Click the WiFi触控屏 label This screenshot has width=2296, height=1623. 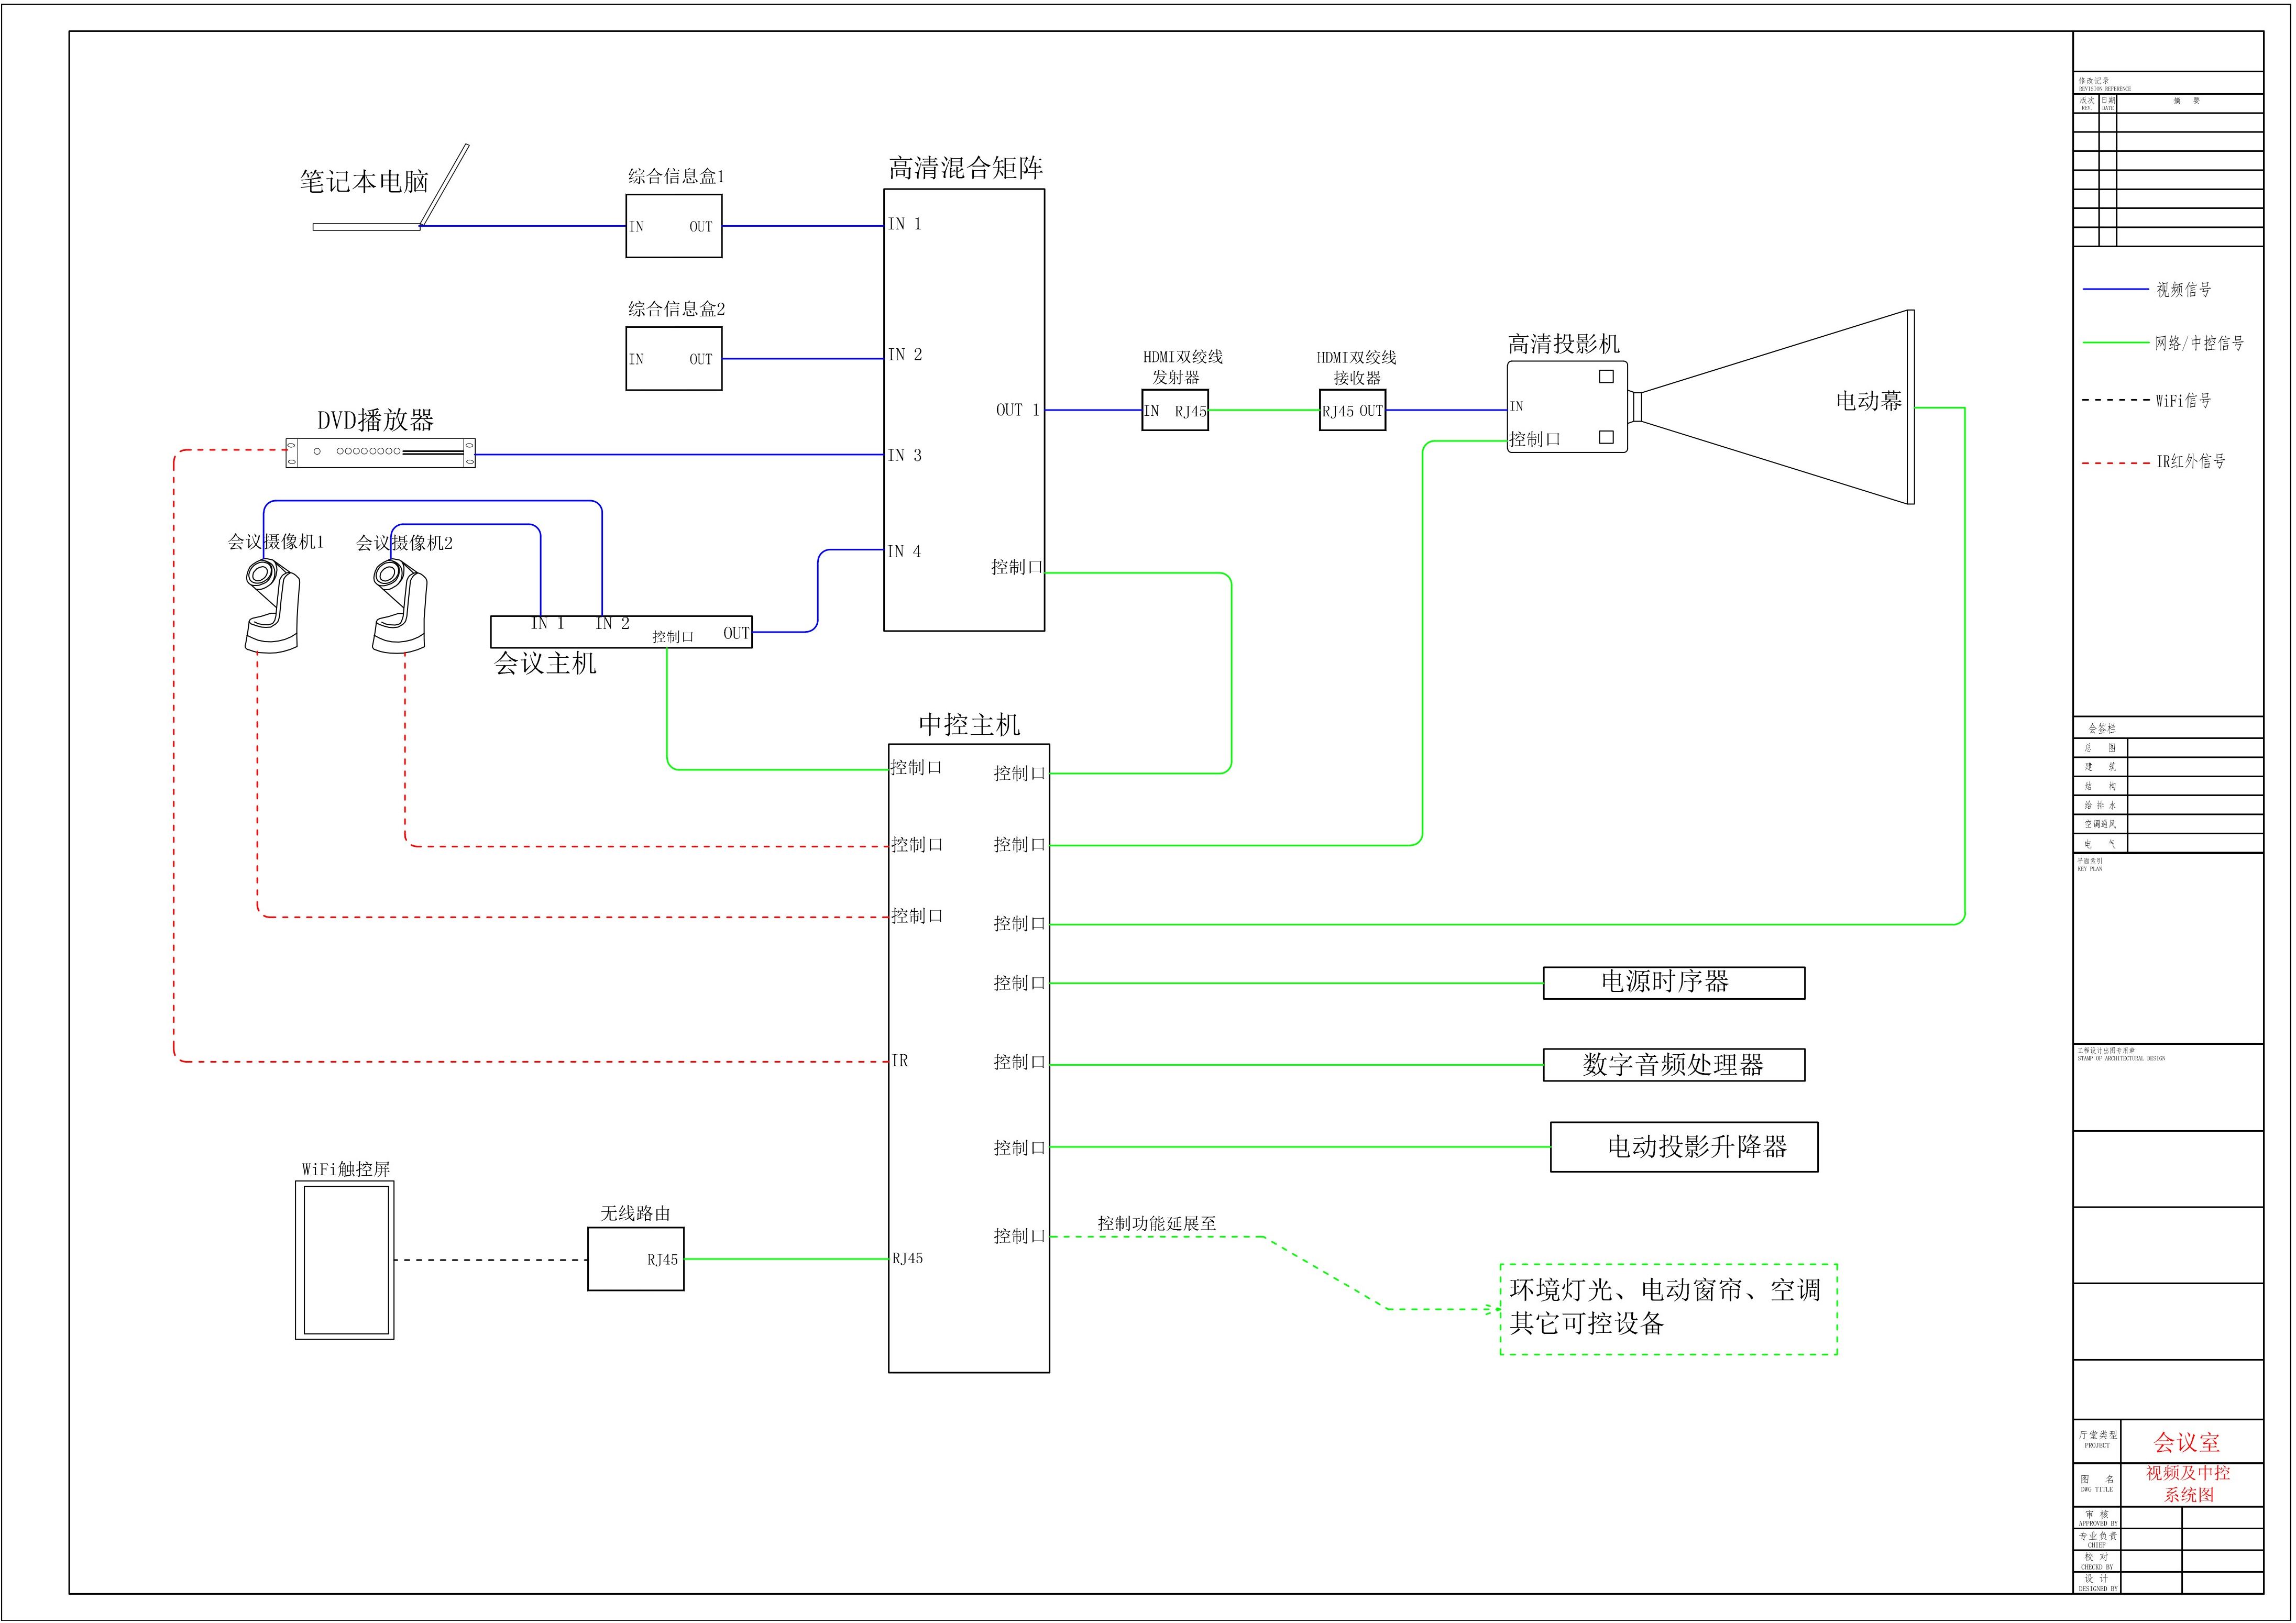click(346, 1169)
